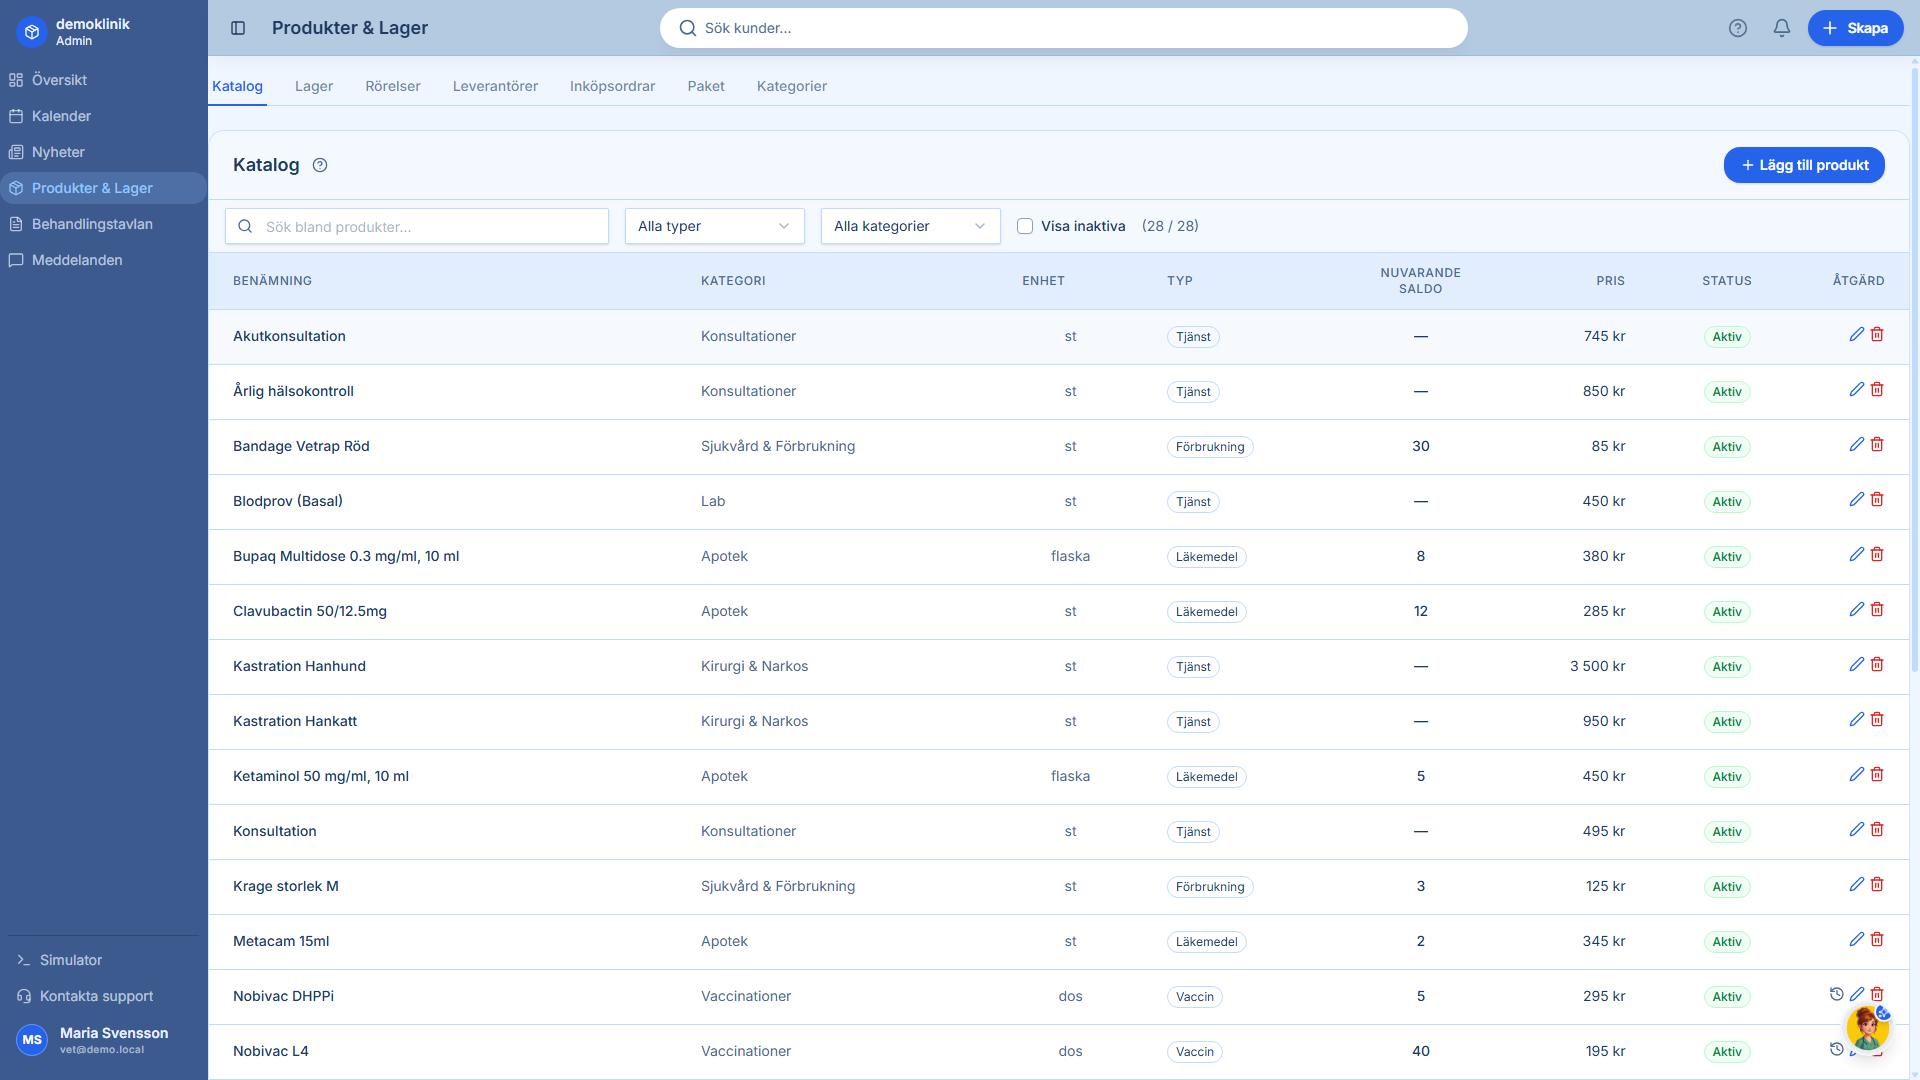Open the help question mark in header
Screen dimensions: 1920x1080
pos(1738,28)
